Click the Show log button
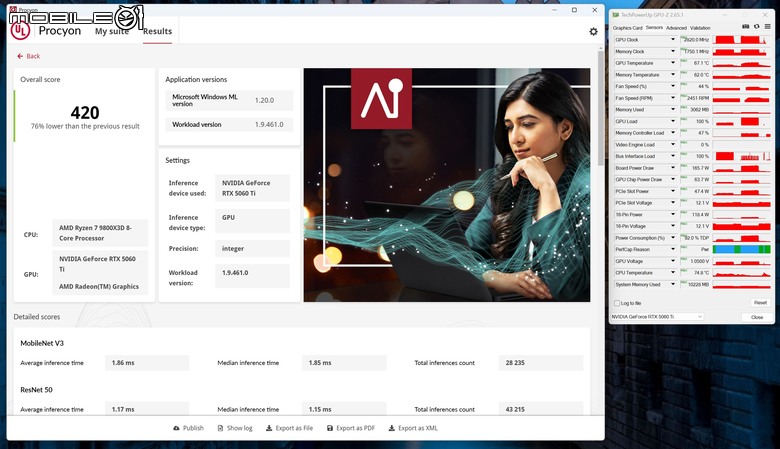The width and height of the screenshot is (780, 449). 235,428
